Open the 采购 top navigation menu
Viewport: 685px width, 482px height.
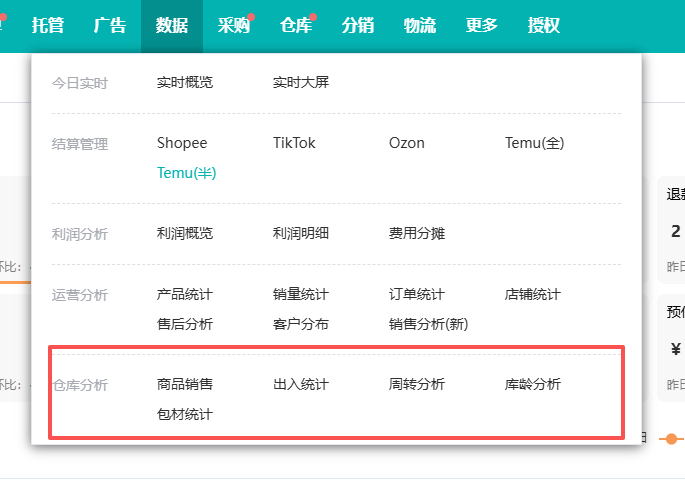click(x=233, y=25)
